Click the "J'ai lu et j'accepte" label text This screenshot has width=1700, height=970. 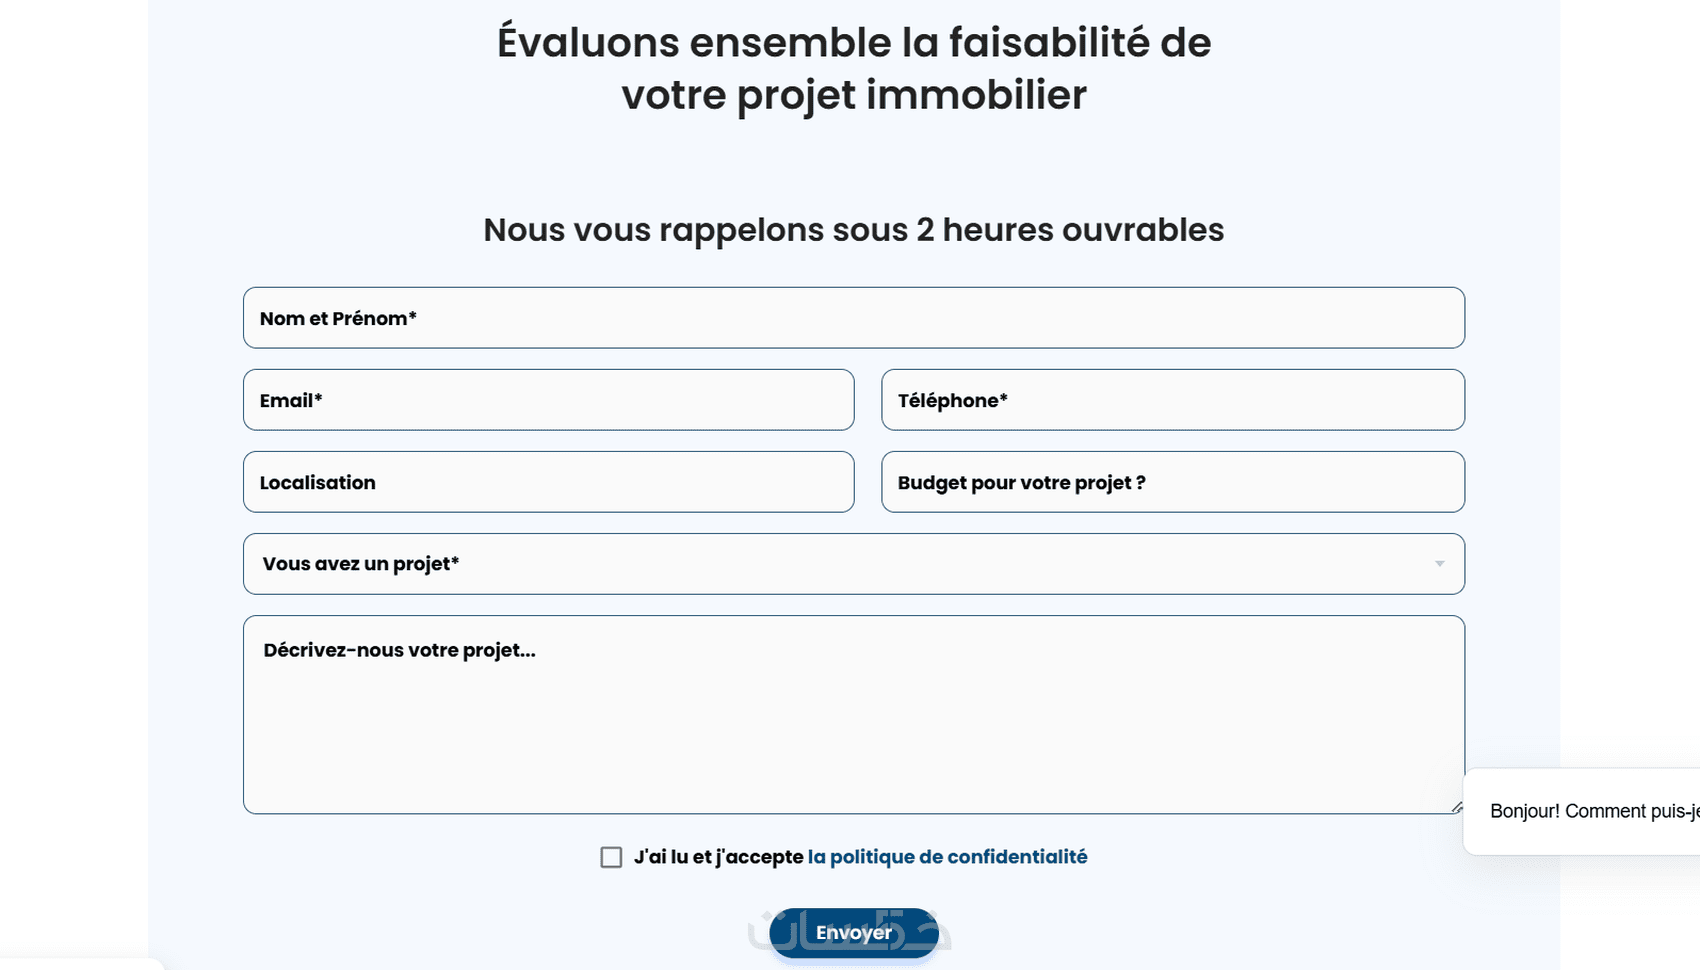(718, 857)
